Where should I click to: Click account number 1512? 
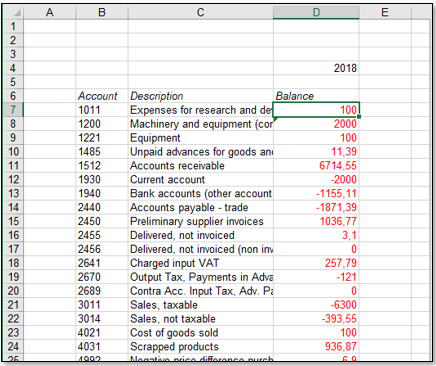coord(102,165)
